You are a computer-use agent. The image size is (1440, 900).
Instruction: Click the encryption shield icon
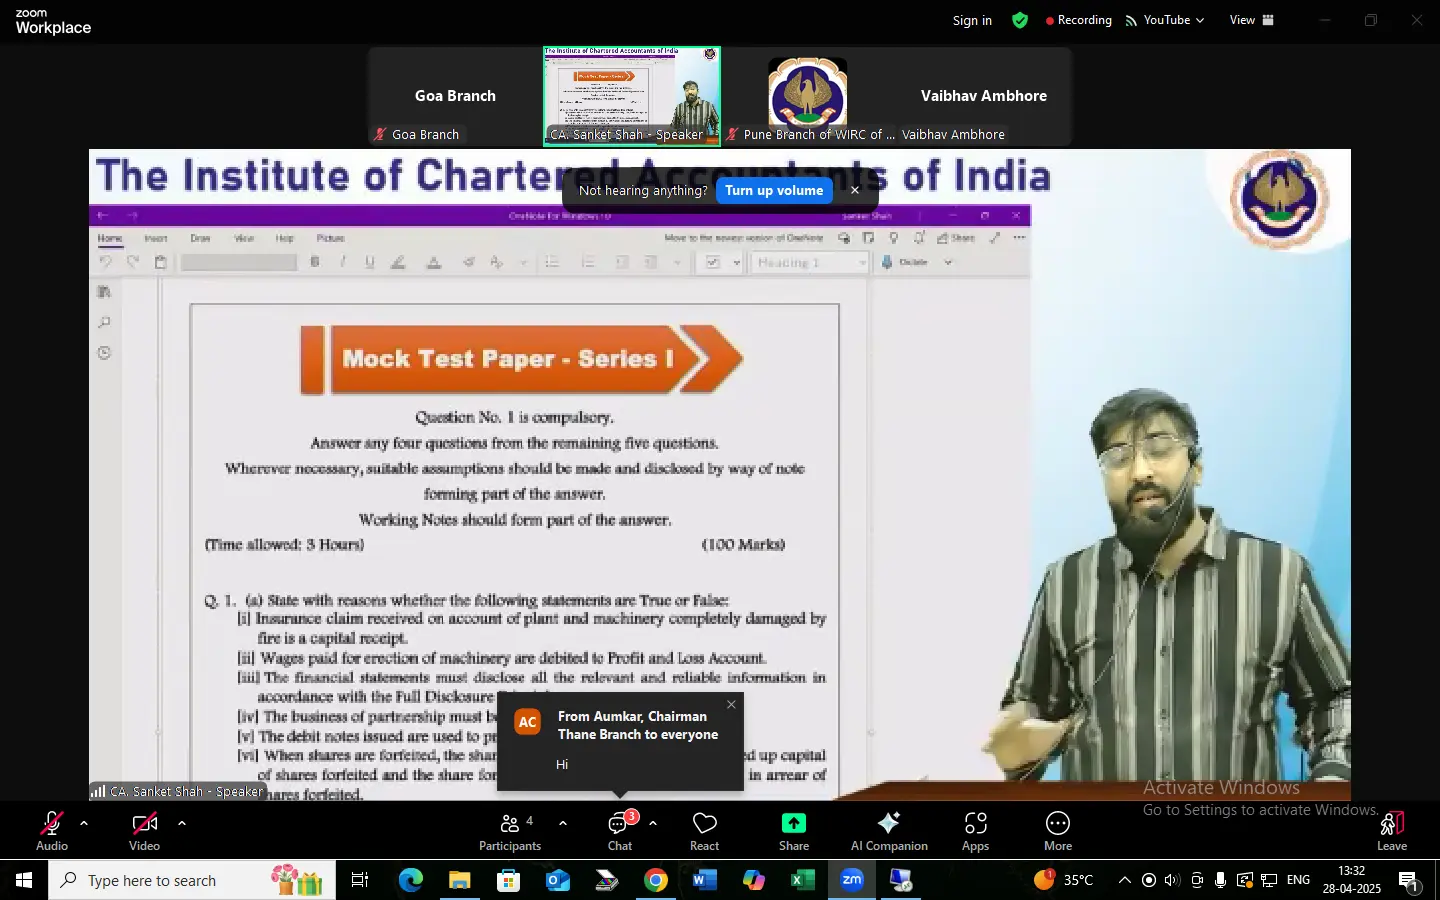1020,20
